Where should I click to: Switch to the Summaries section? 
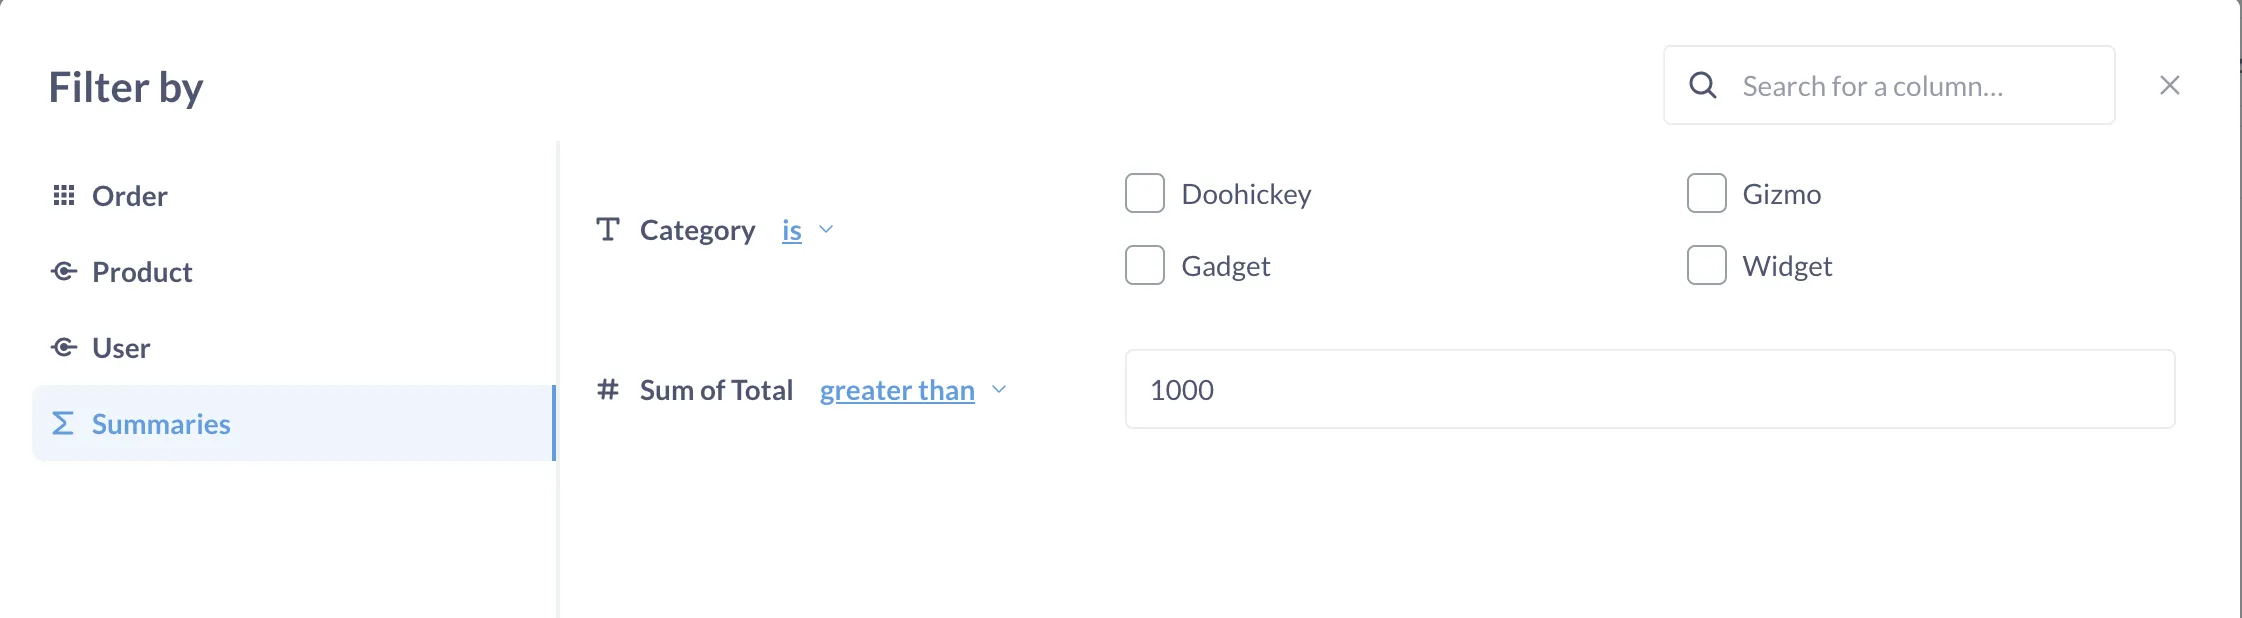pyautogui.click(x=162, y=423)
